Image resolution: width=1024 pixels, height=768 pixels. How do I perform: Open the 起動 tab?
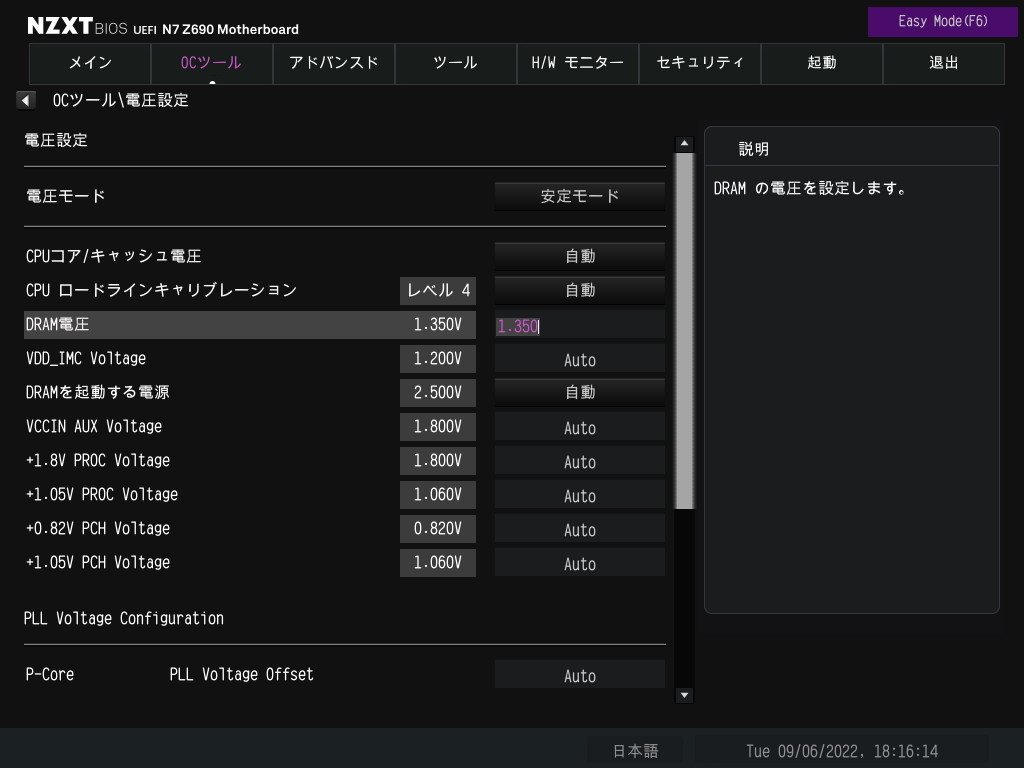pos(822,63)
